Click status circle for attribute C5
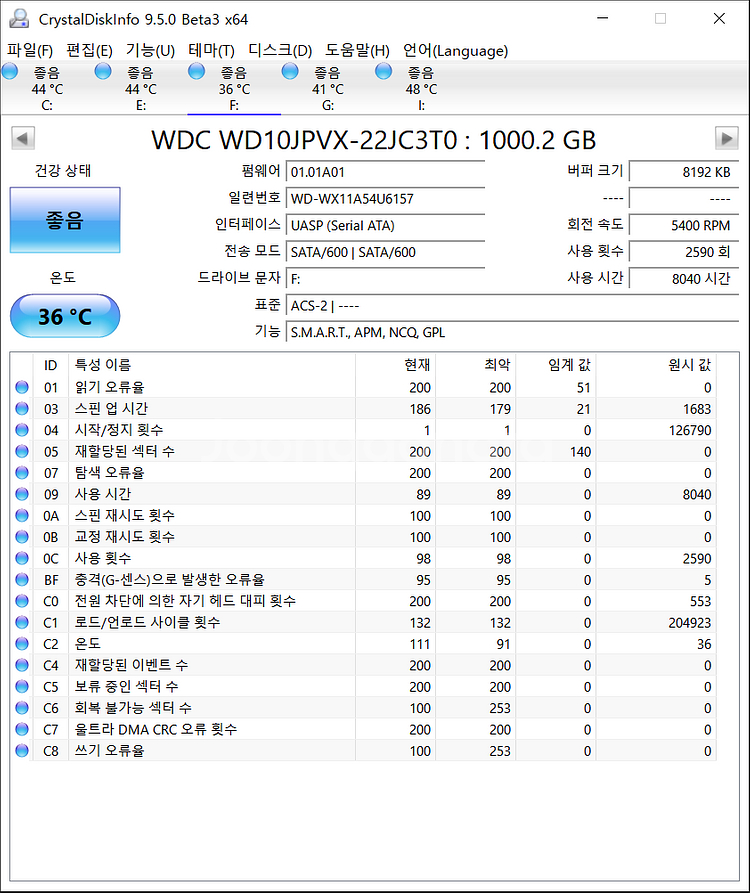750x893 pixels. 22,686
